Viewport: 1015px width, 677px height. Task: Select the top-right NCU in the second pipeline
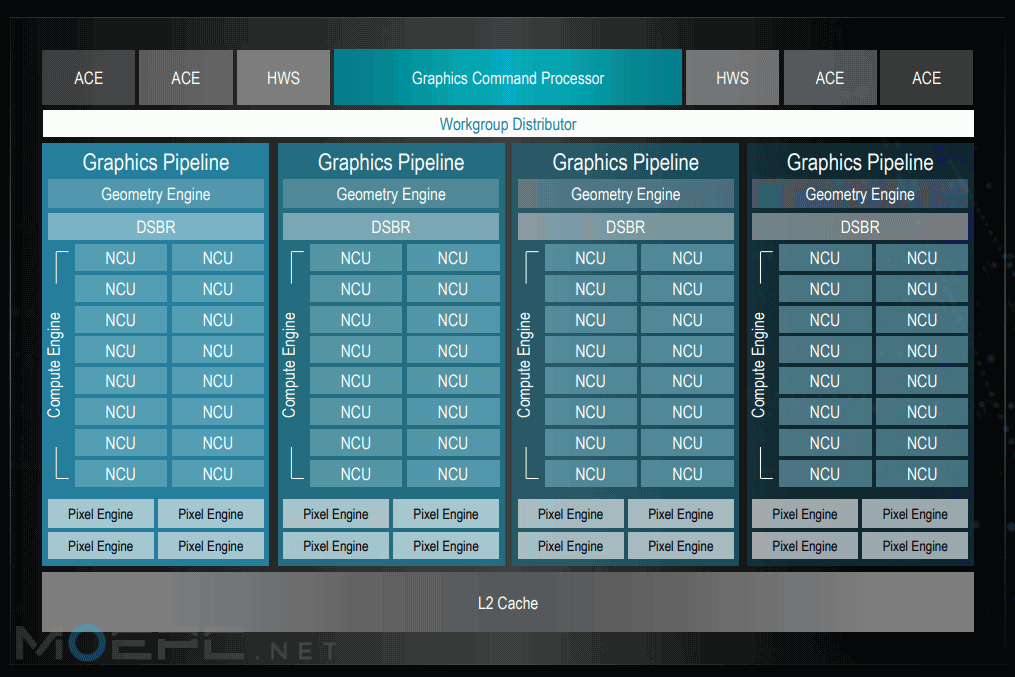[x=452, y=258]
